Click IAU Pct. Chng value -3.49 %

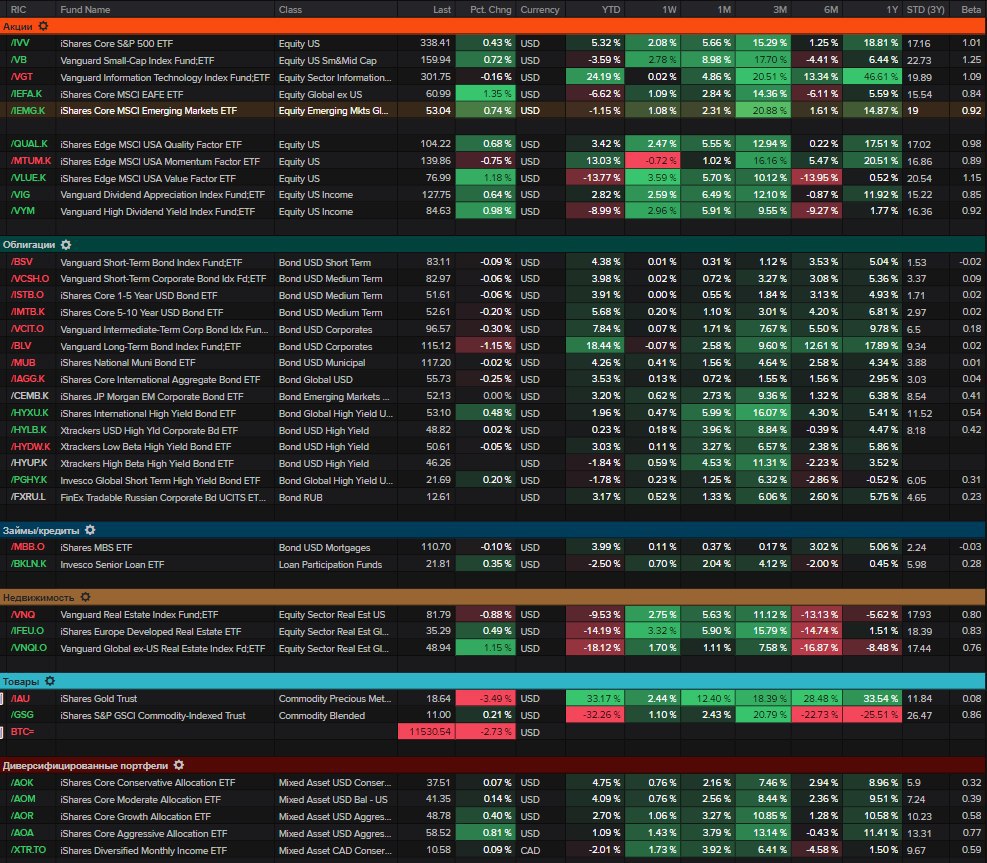485,698
